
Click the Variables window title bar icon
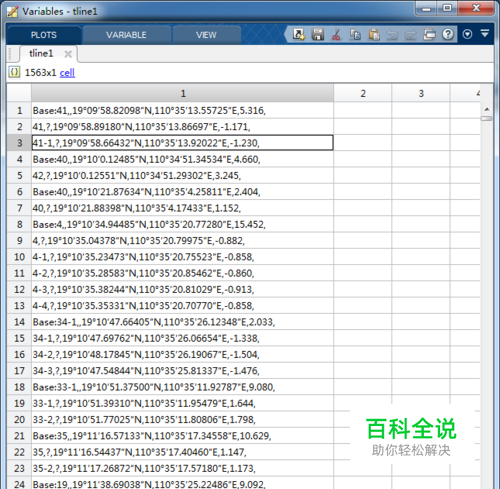pyautogui.click(x=13, y=11)
